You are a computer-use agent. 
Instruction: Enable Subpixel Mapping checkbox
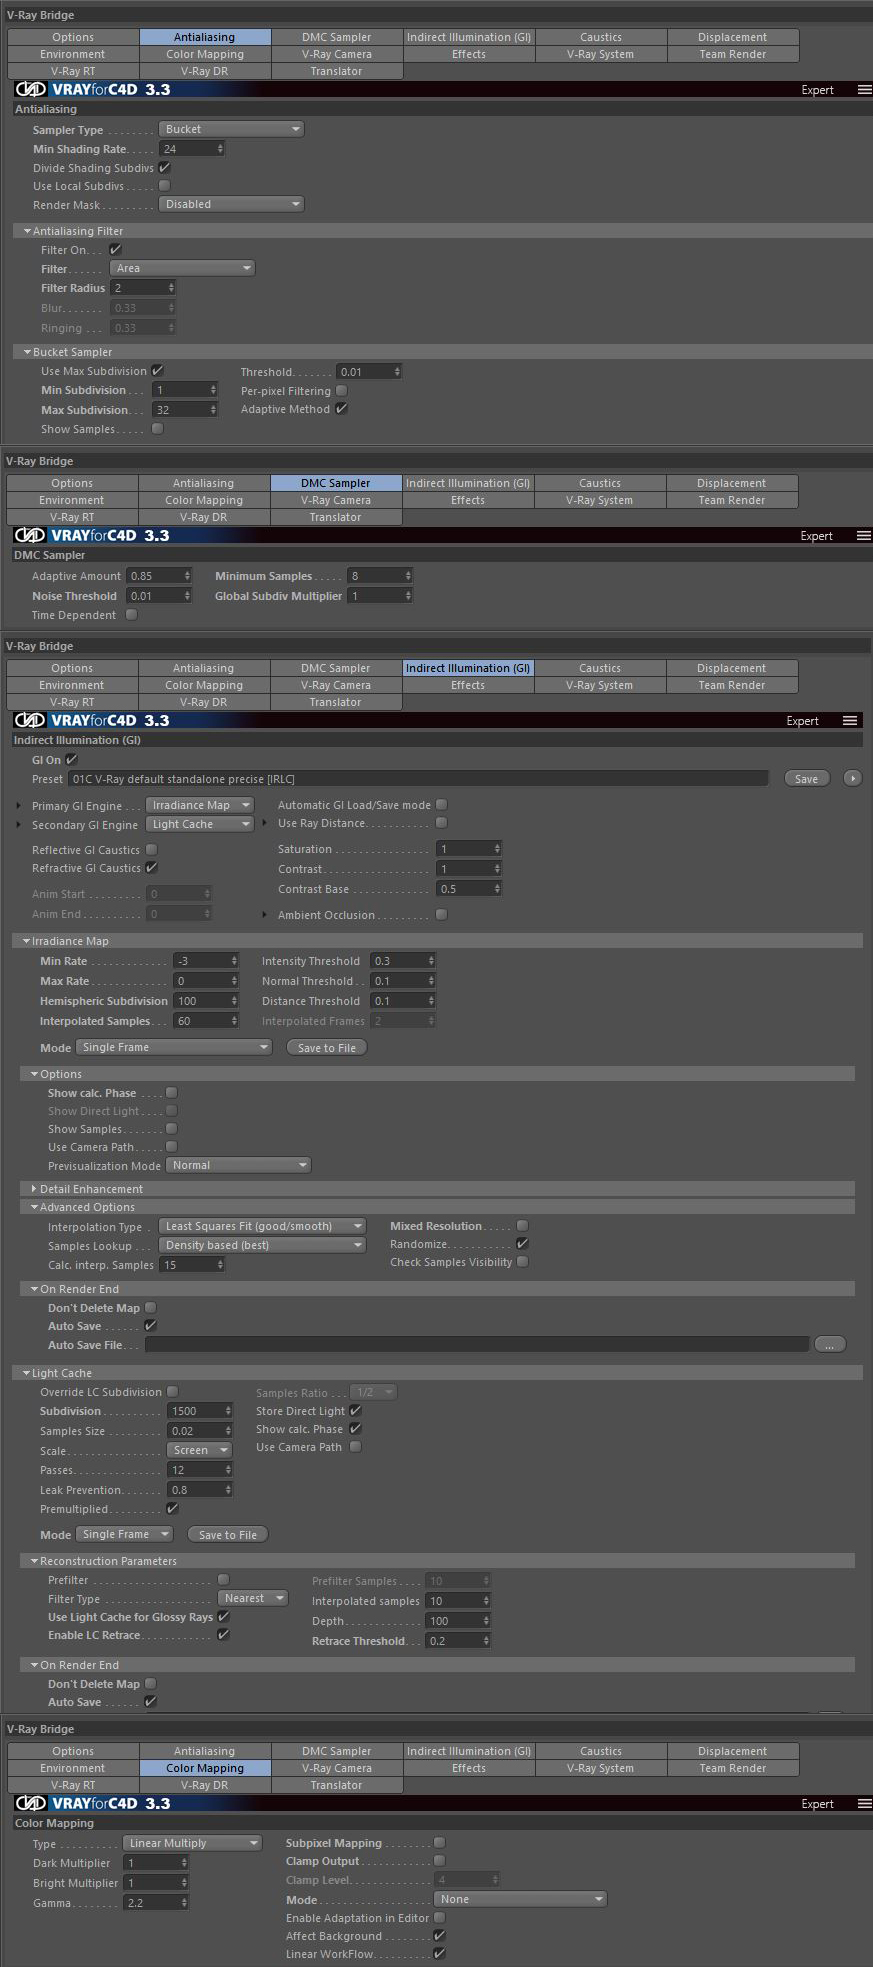click(x=439, y=1842)
